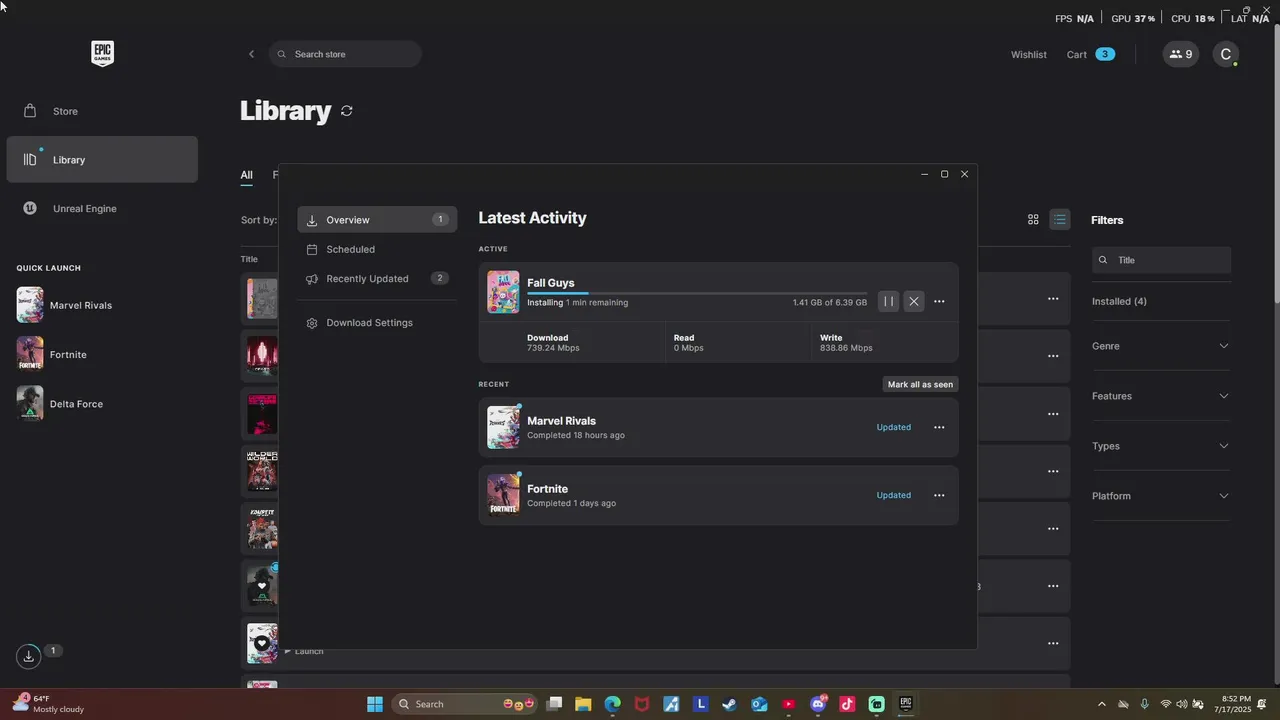Open Fortnite more options in Recent
The height and width of the screenshot is (720, 1280).
[x=939, y=495]
